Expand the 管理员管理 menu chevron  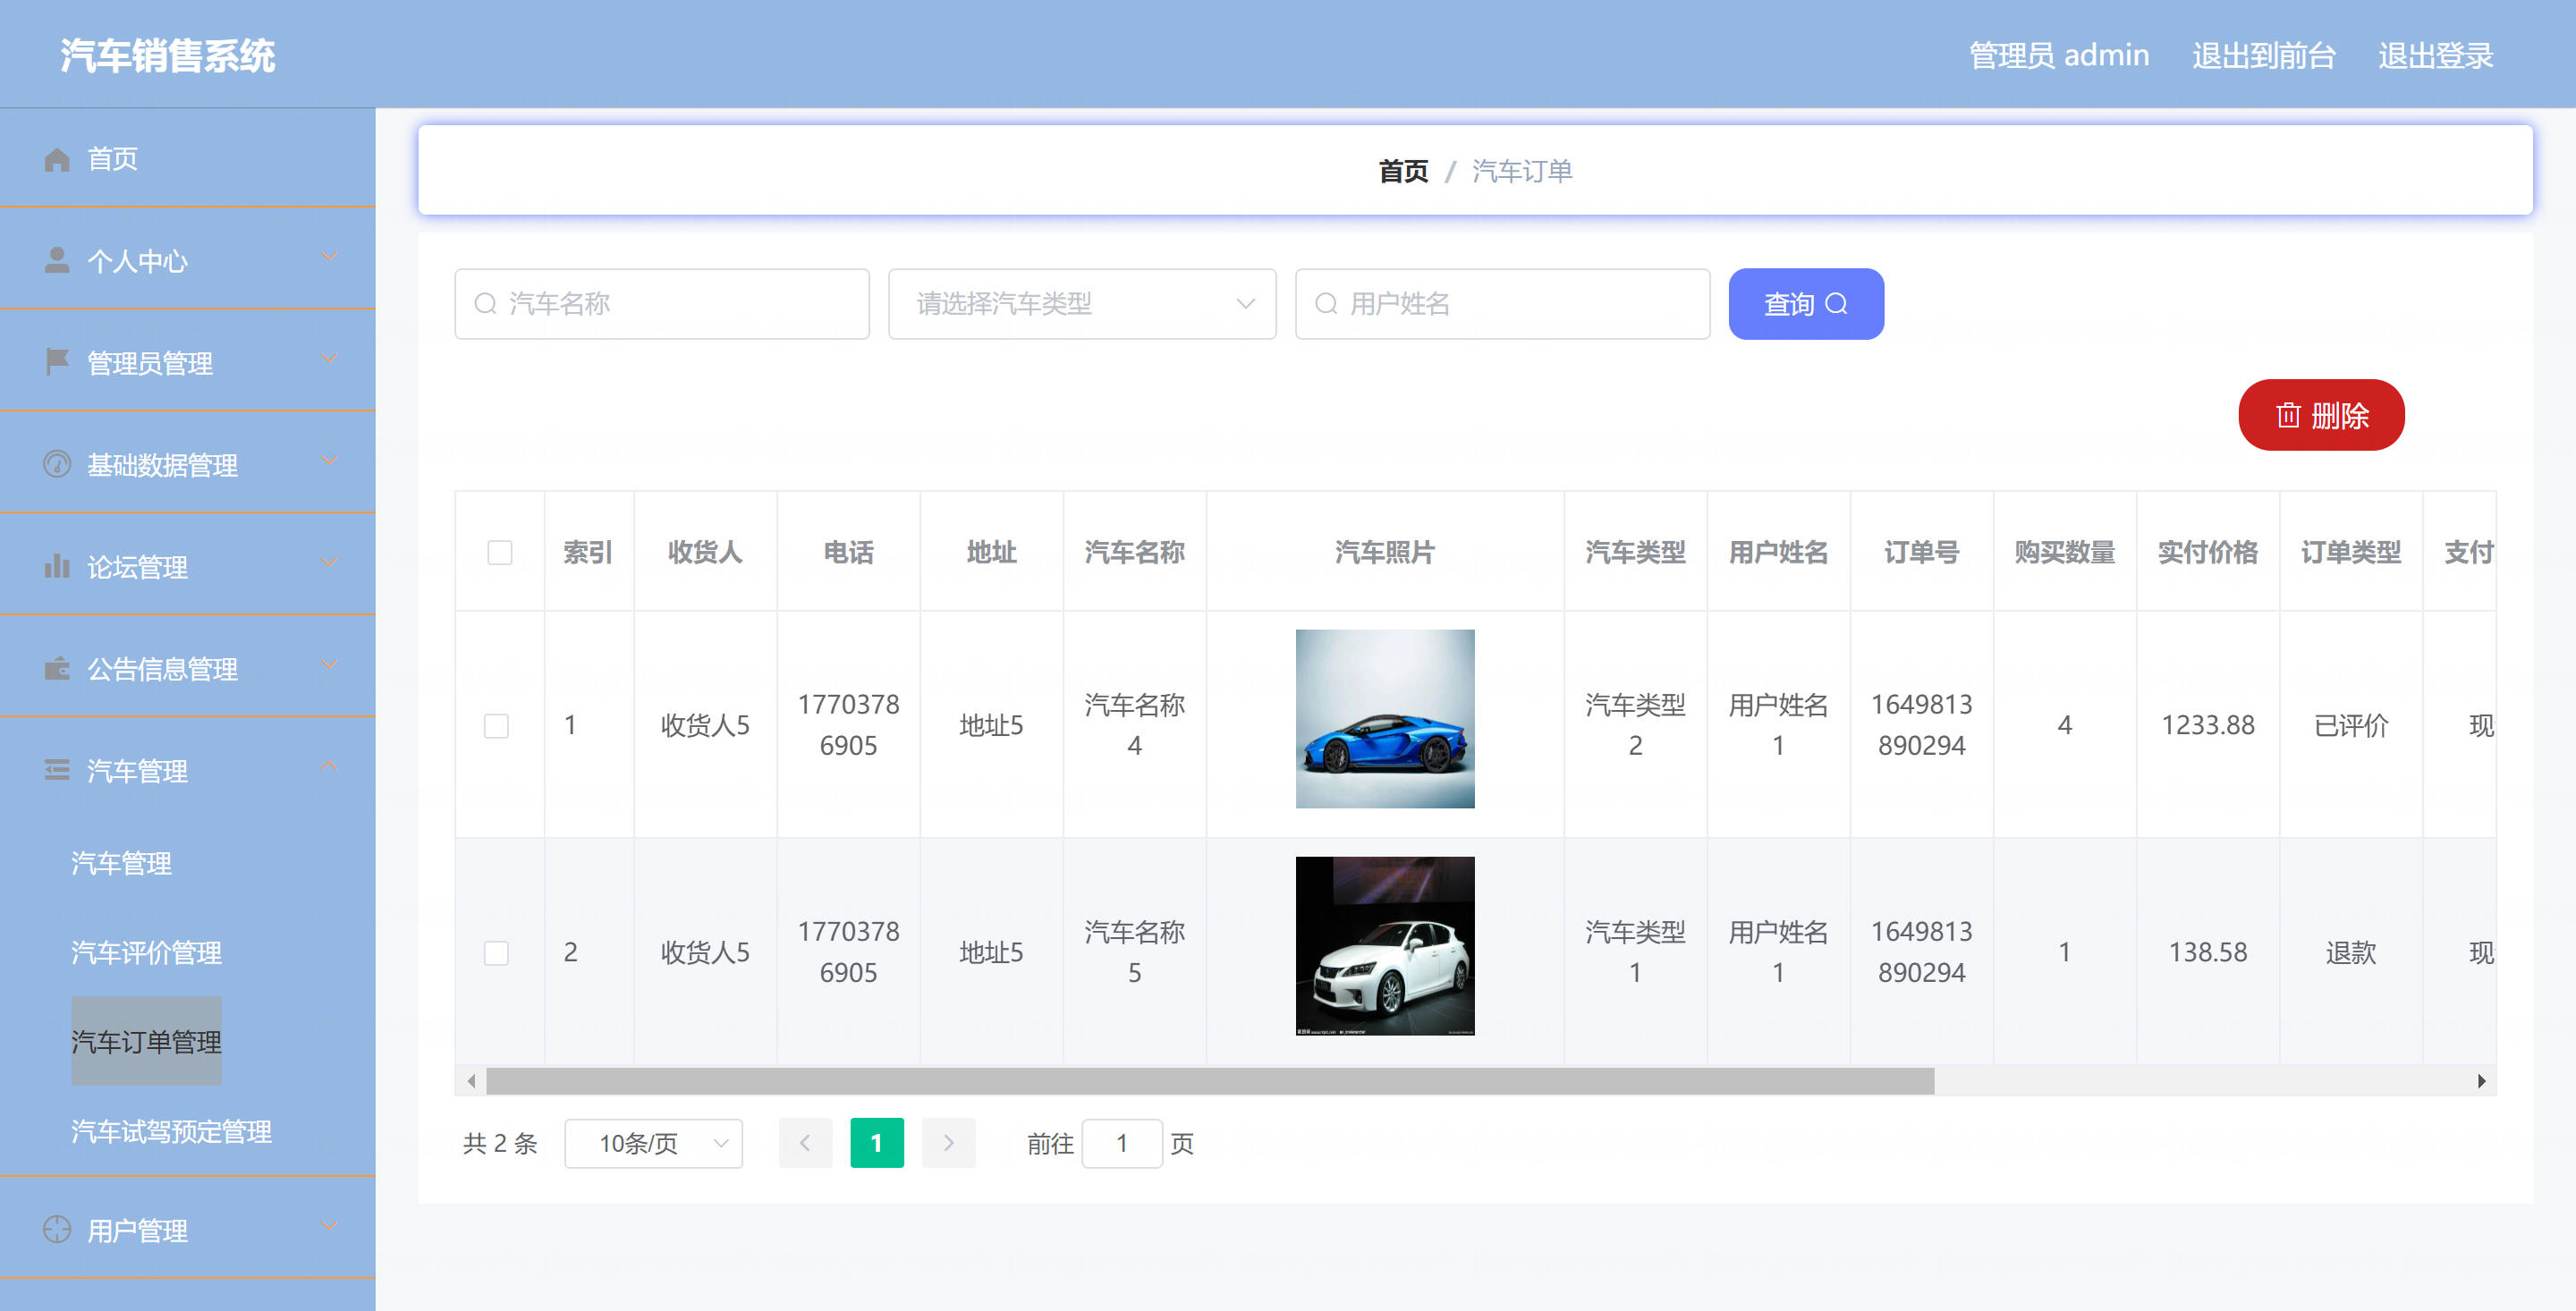[x=329, y=359]
